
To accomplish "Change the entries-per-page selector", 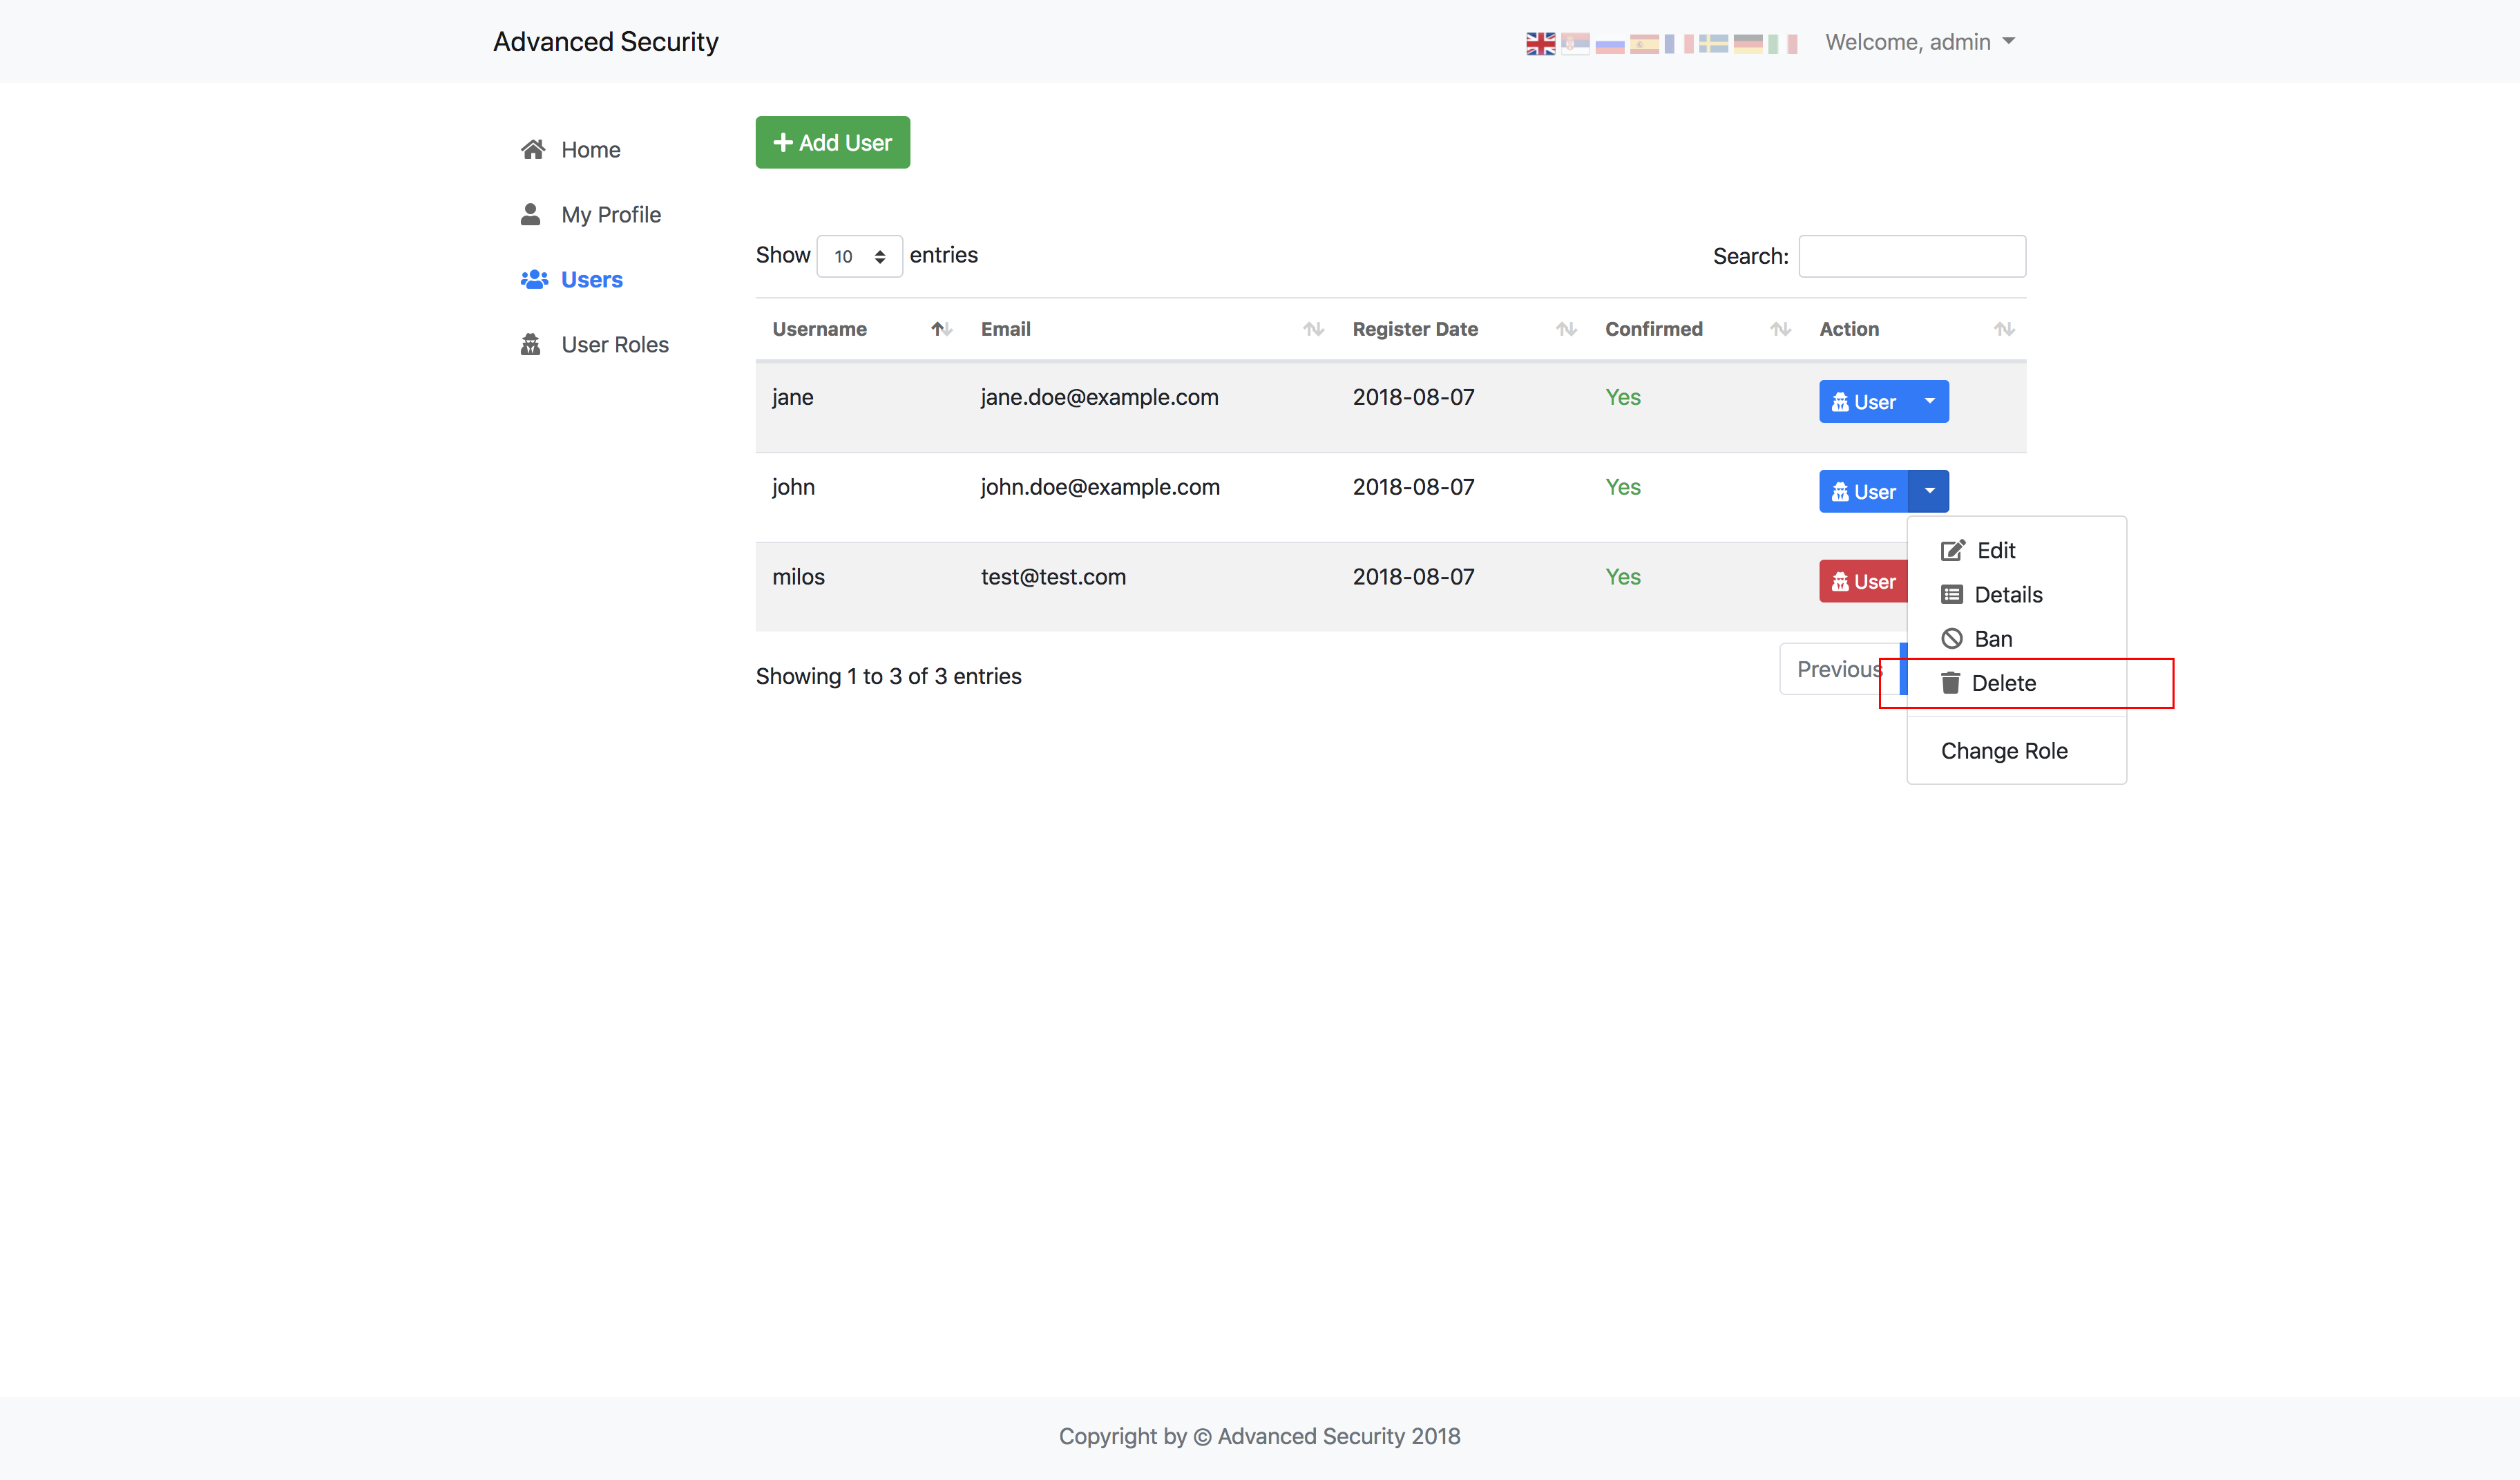I will coord(859,256).
